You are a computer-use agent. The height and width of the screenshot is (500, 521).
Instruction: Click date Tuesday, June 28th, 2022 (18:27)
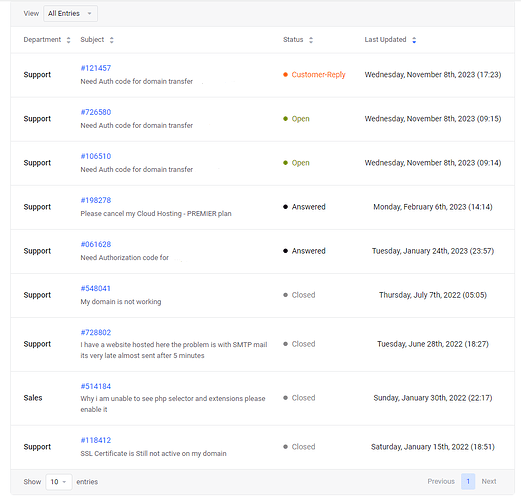433,344
